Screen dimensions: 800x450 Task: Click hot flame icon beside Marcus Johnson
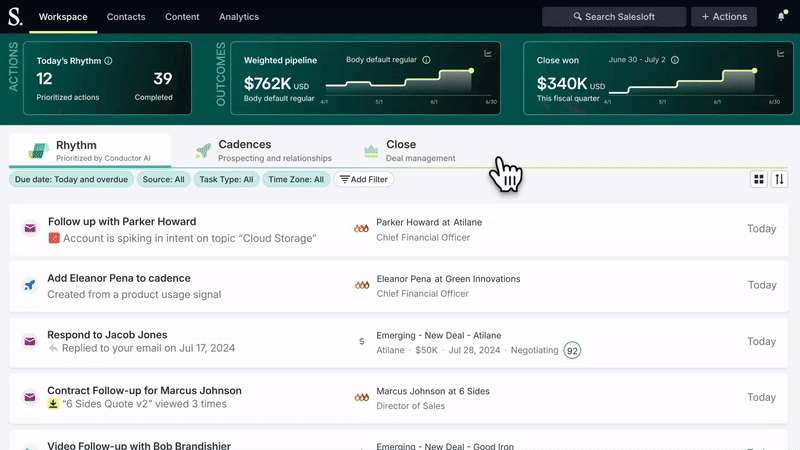pyautogui.click(x=362, y=397)
